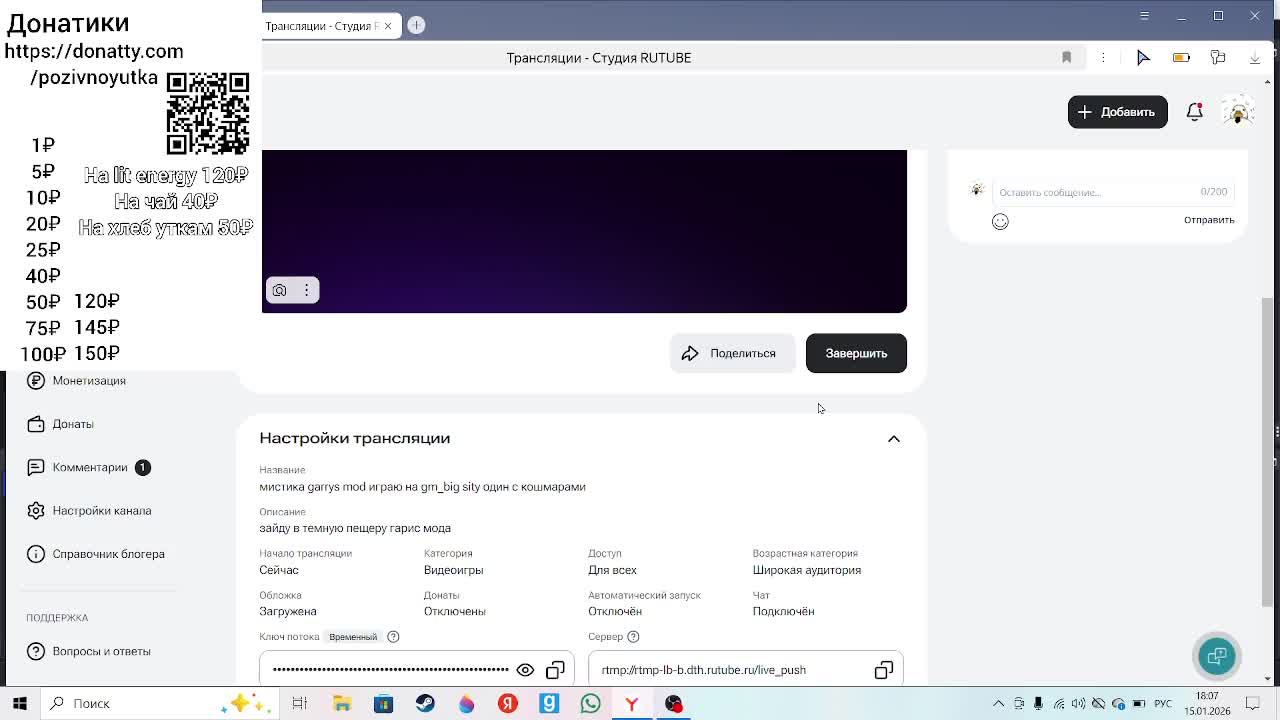Open the channel avatar profile menu
The image size is (1280, 720).
(x=1238, y=112)
